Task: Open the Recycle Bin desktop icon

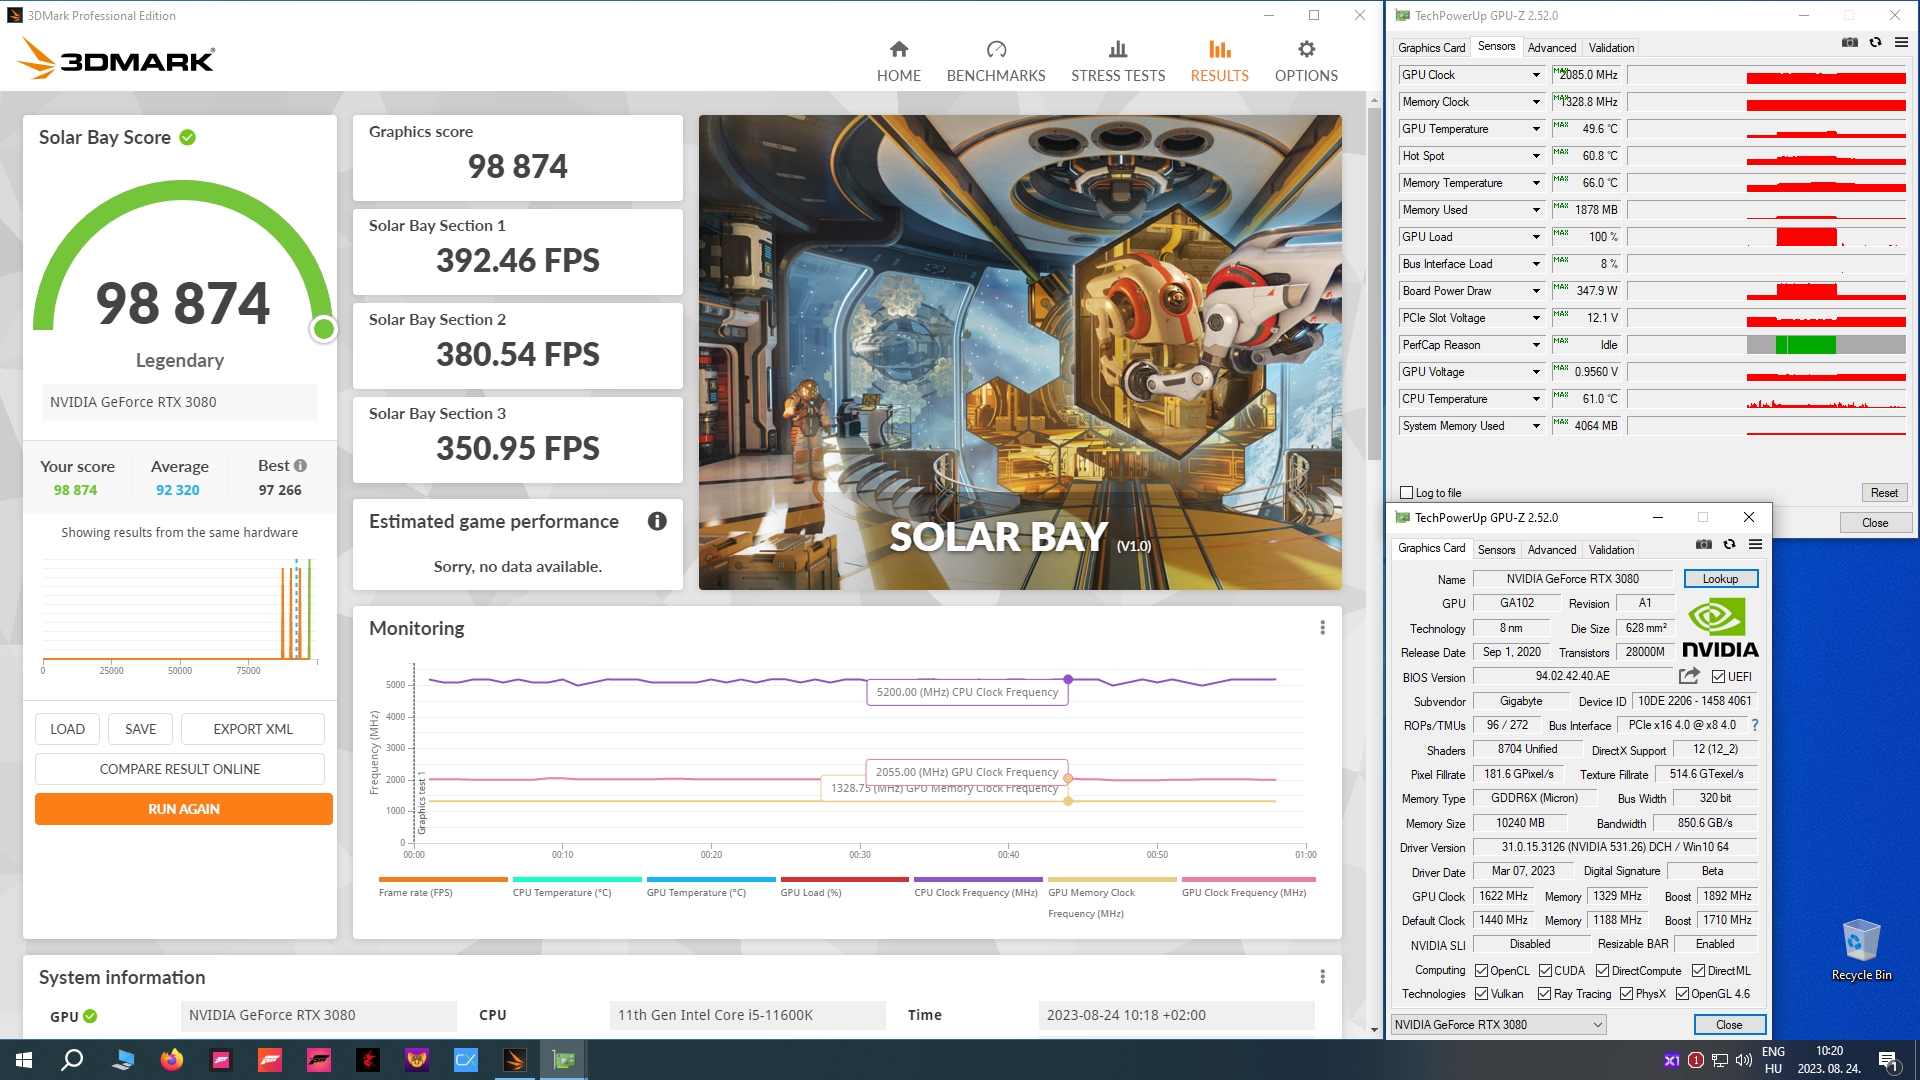Action: pos(1861,950)
